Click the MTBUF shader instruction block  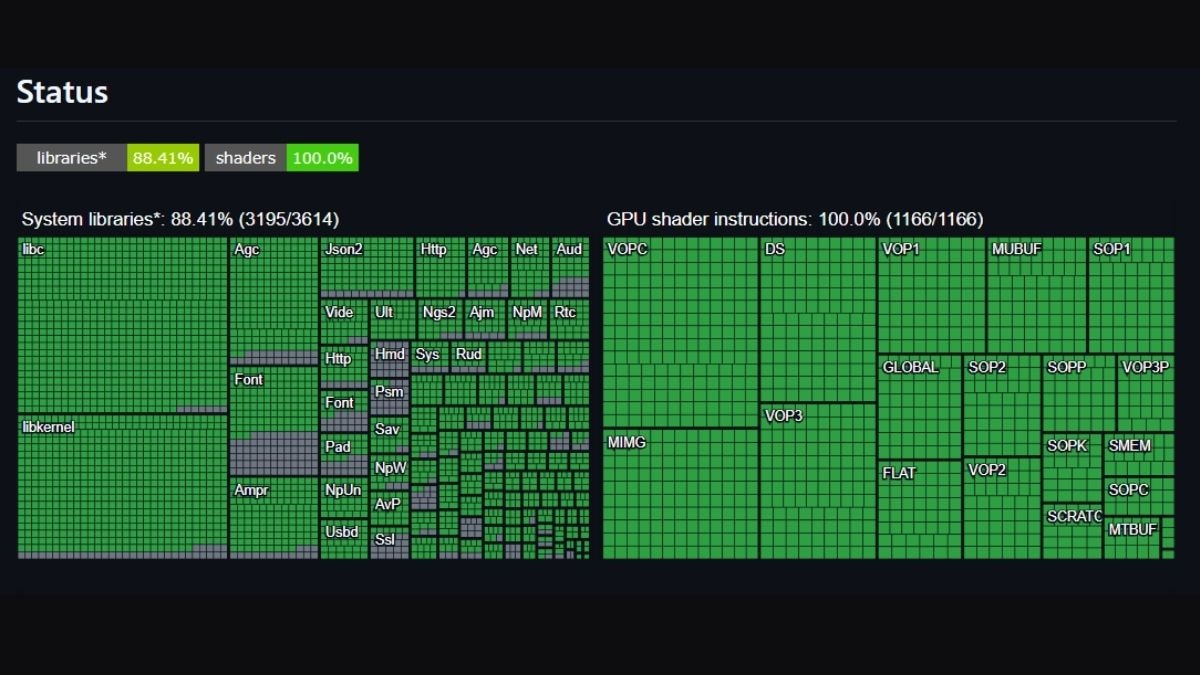pyautogui.click(x=1133, y=537)
